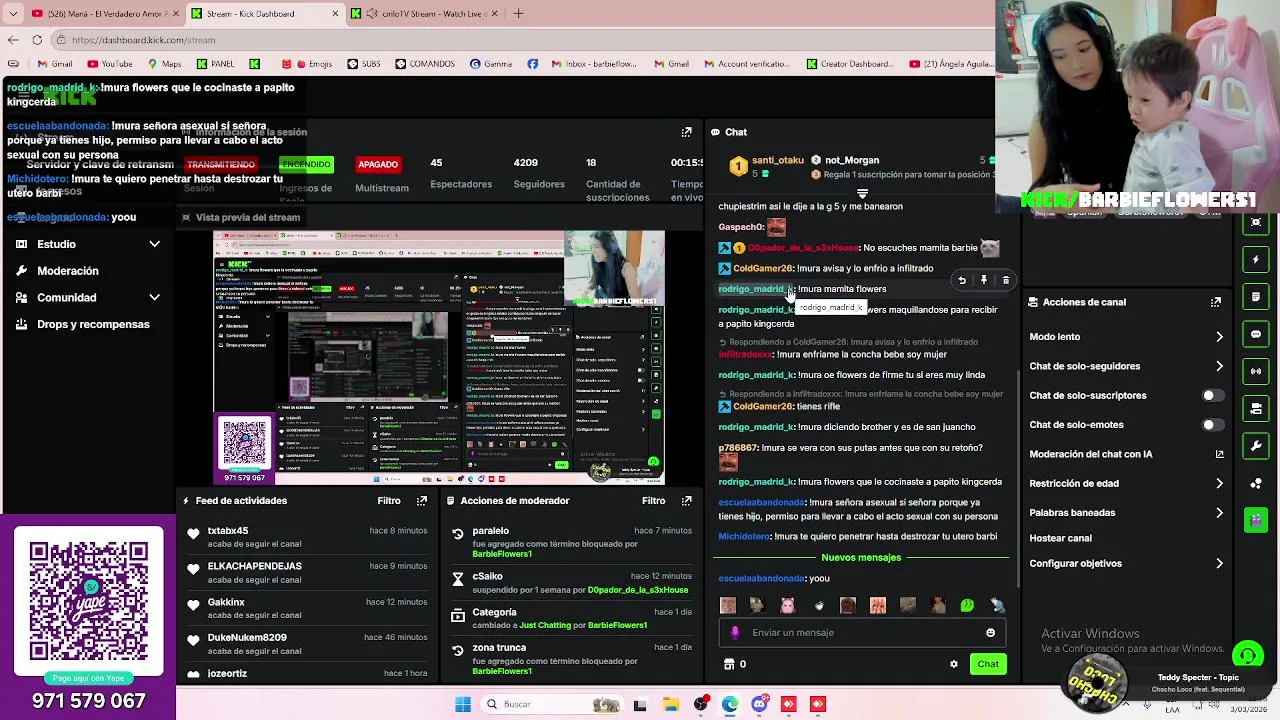Open the document notes icon in right rail
Image resolution: width=1280 pixels, height=720 pixels.
coord(1256,297)
